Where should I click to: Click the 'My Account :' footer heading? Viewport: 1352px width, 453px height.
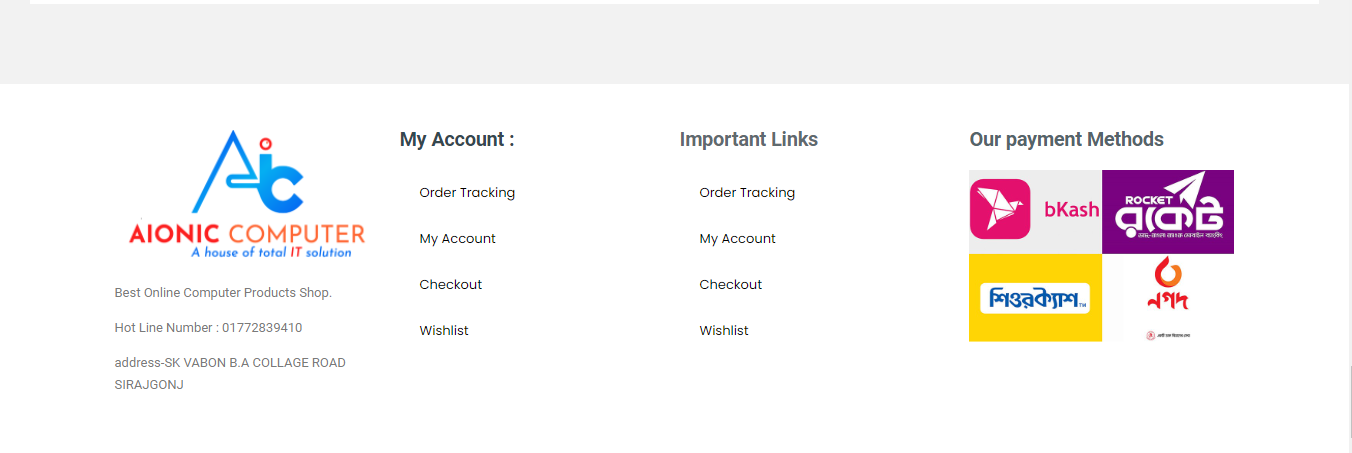point(457,140)
